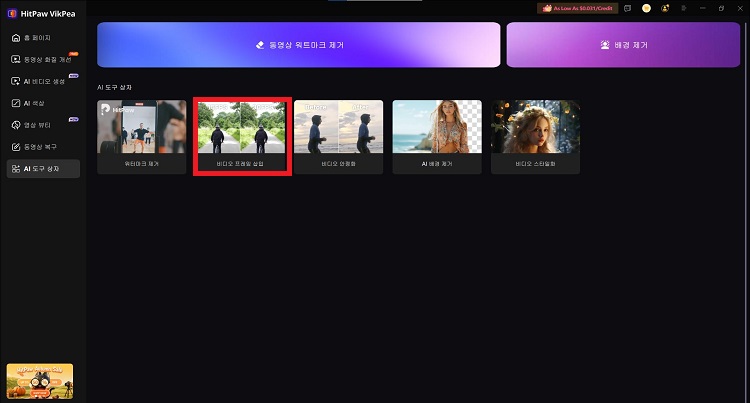Click the AI 도구 상자 section heading
This screenshot has width=750, height=403.
tap(114, 87)
